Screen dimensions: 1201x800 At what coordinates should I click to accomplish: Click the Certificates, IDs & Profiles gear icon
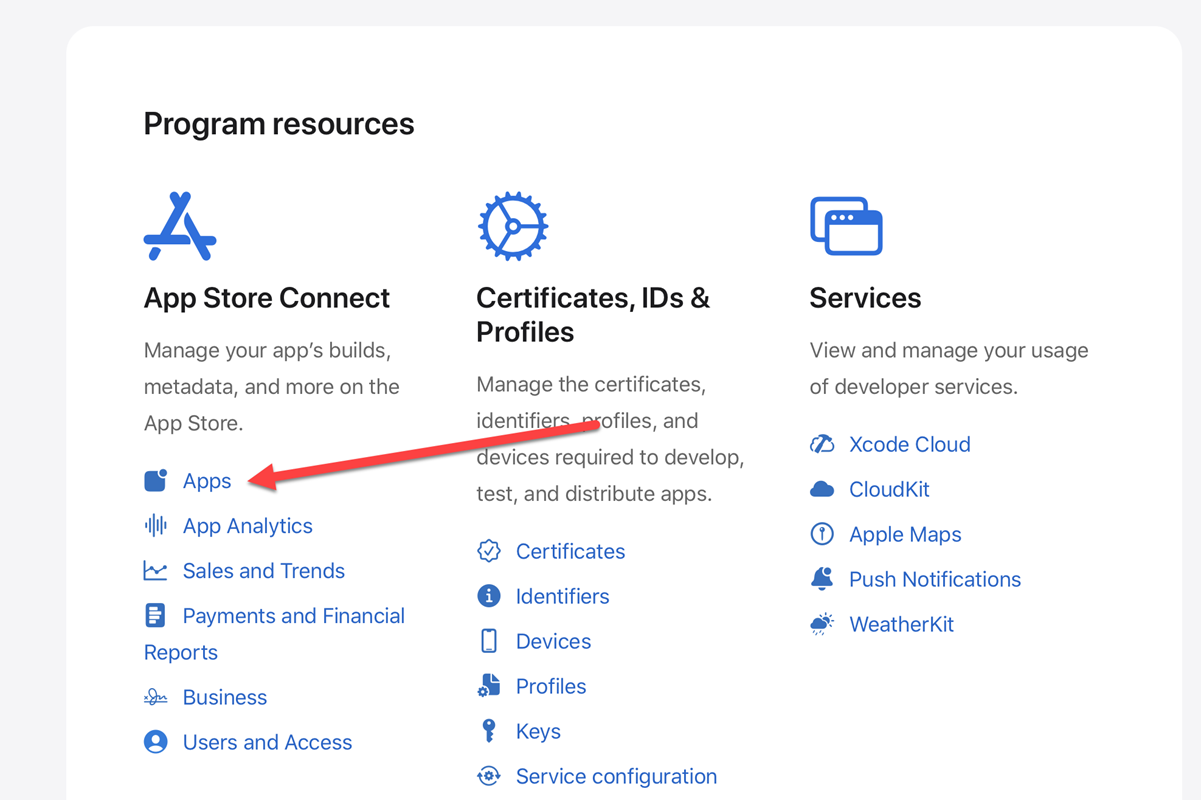513,227
